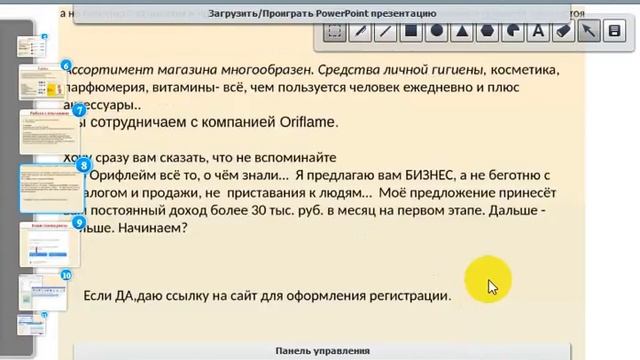The width and height of the screenshot is (640, 360).
Task: Select the triangle shape tool
Action: [462, 31]
